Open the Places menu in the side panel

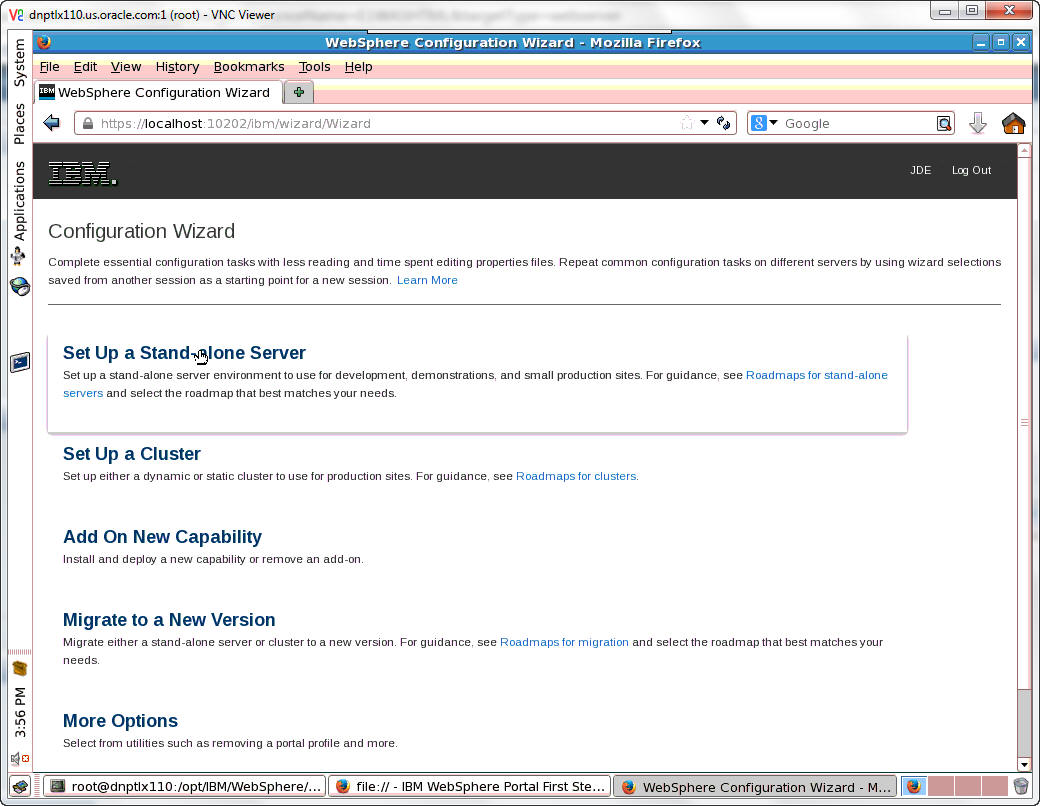(x=19, y=123)
